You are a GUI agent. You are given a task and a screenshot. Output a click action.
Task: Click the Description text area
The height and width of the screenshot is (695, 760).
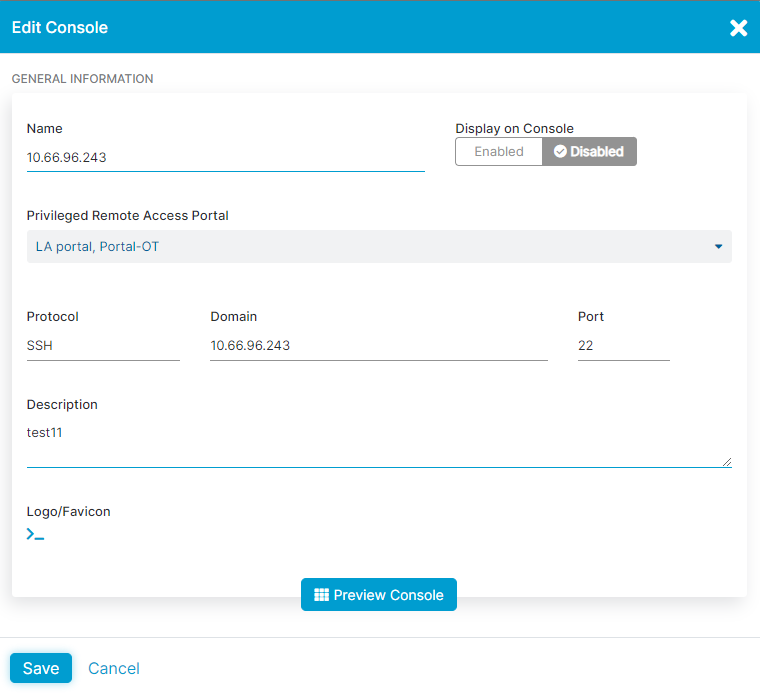(x=379, y=443)
